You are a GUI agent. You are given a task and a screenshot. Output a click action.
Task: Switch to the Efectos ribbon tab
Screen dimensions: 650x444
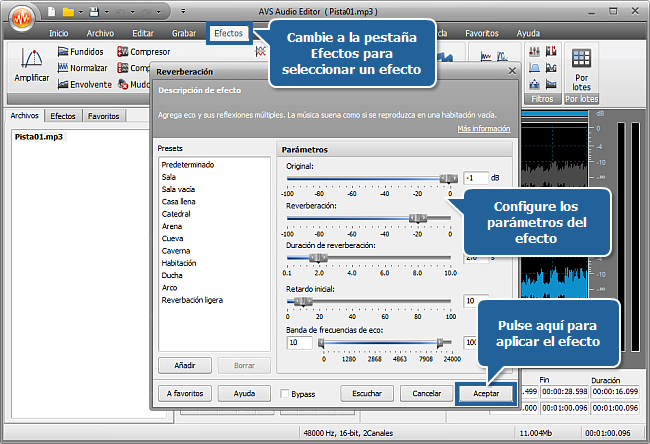click(x=226, y=33)
